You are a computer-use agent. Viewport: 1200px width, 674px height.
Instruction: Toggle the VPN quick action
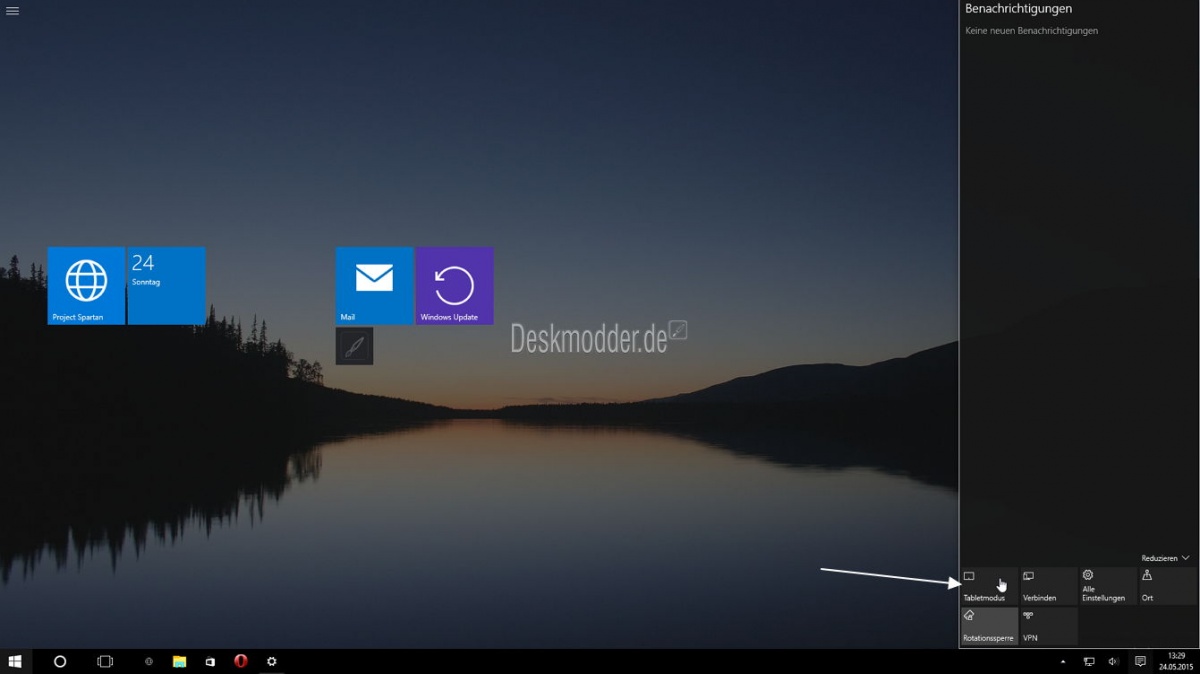click(x=1047, y=625)
